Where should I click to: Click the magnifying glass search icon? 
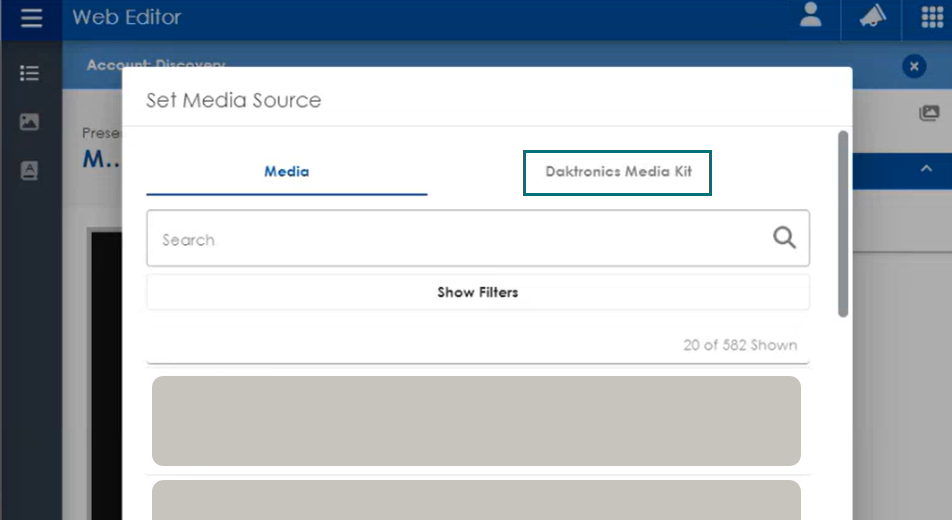pos(784,238)
